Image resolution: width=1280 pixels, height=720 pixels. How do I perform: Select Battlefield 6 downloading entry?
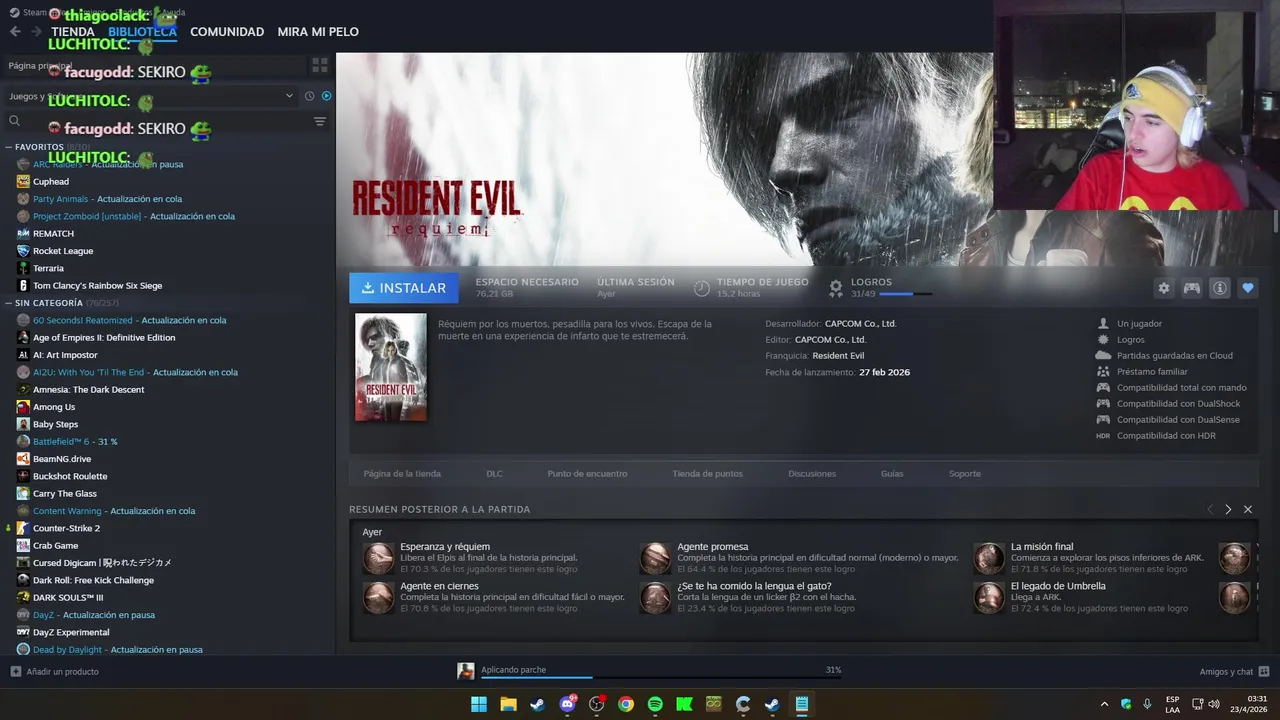(75, 442)
